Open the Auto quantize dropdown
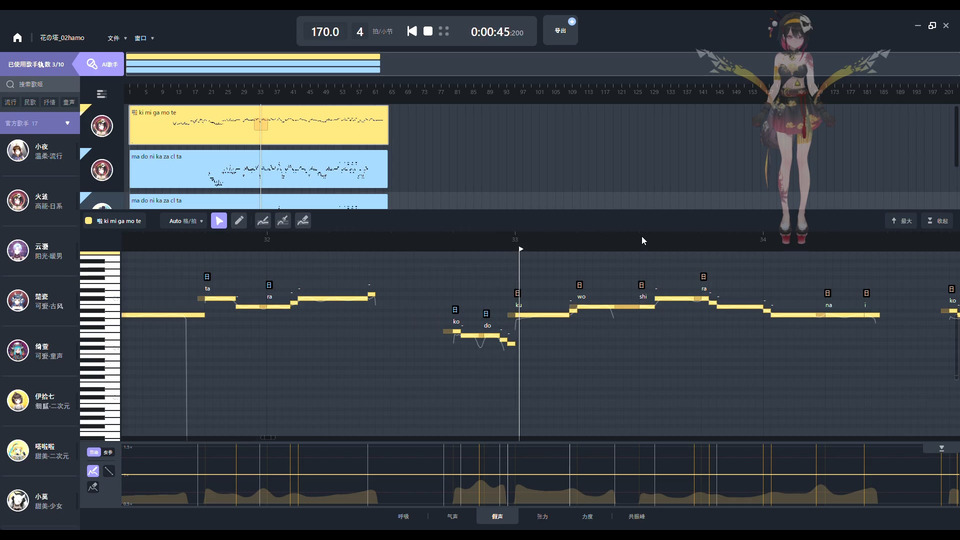Viewport: 960px width, 540px height. [186, 221]
